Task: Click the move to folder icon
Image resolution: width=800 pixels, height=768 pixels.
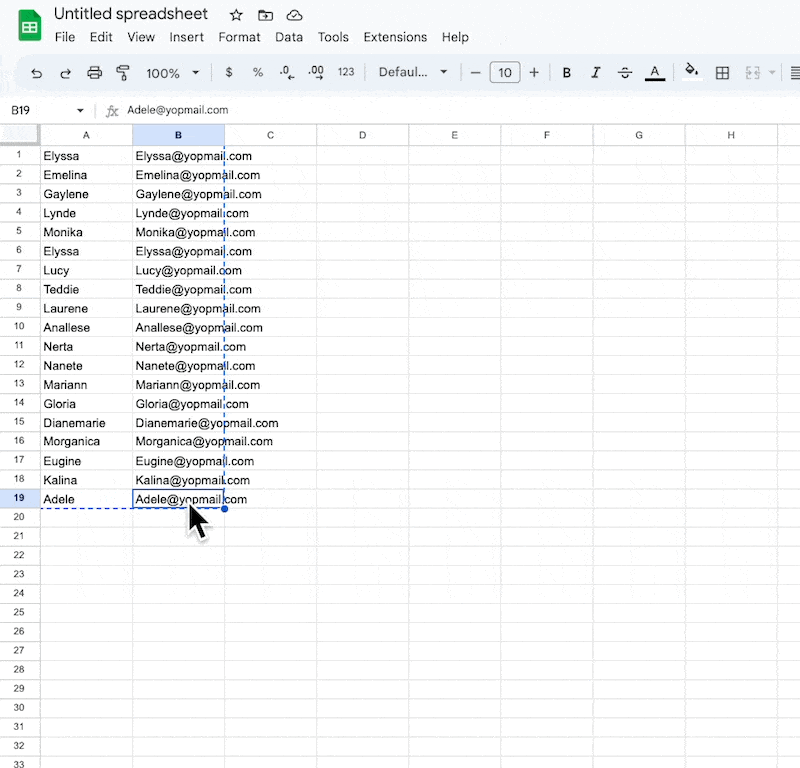Action: tap(265, 15)
